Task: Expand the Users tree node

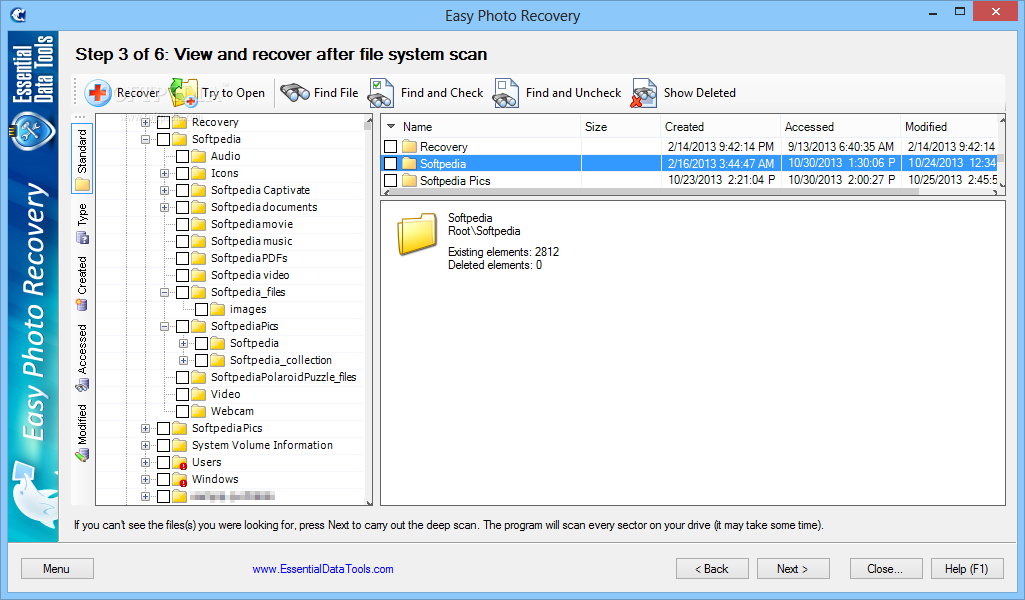Action: coord(146,462)
